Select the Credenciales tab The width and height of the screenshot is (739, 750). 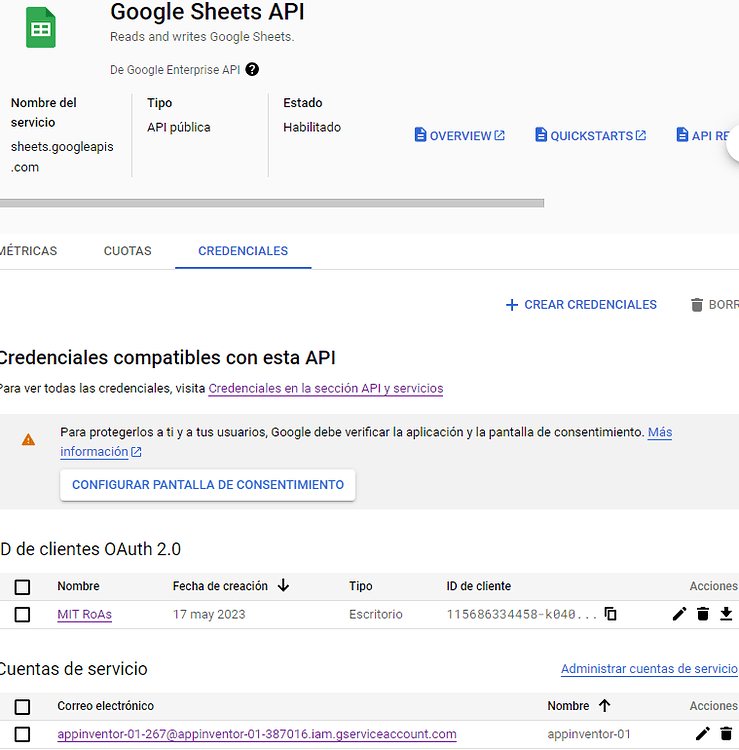point(243,251)
